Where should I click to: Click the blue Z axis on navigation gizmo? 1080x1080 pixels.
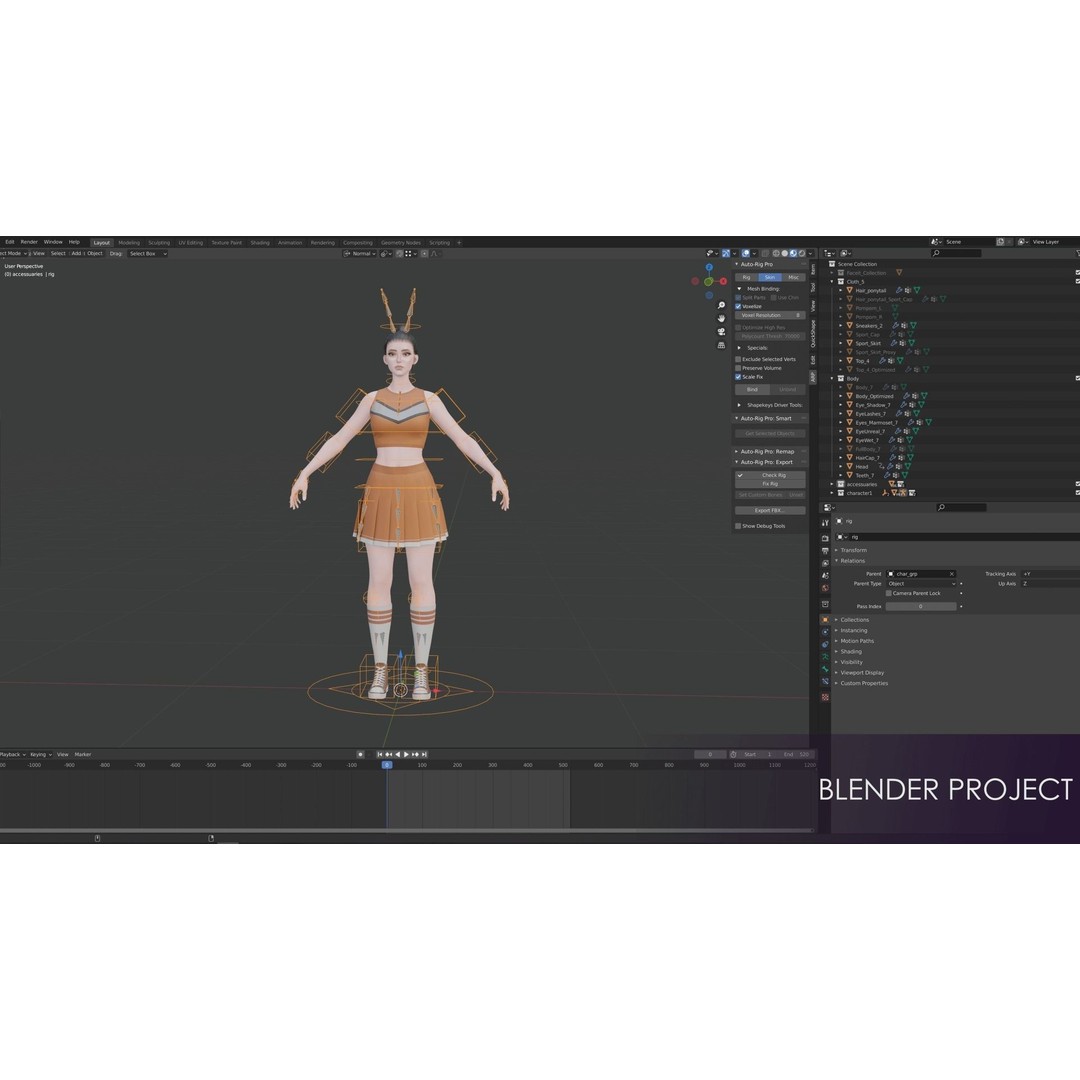[709, 267]
